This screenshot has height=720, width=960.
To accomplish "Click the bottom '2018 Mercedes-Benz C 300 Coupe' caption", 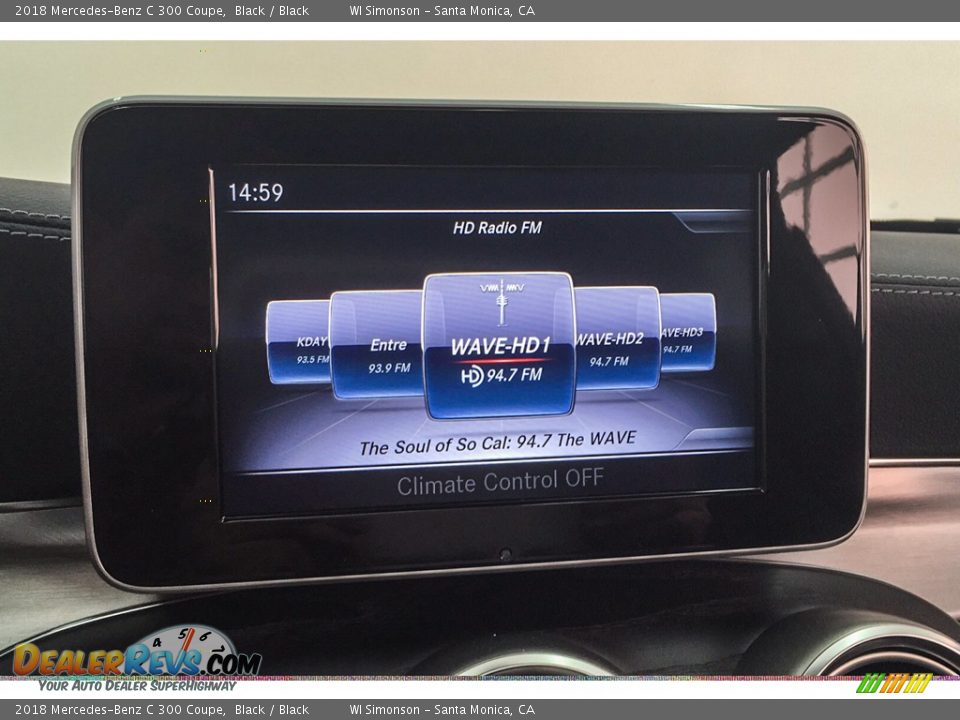I will (x=119, y=710).
